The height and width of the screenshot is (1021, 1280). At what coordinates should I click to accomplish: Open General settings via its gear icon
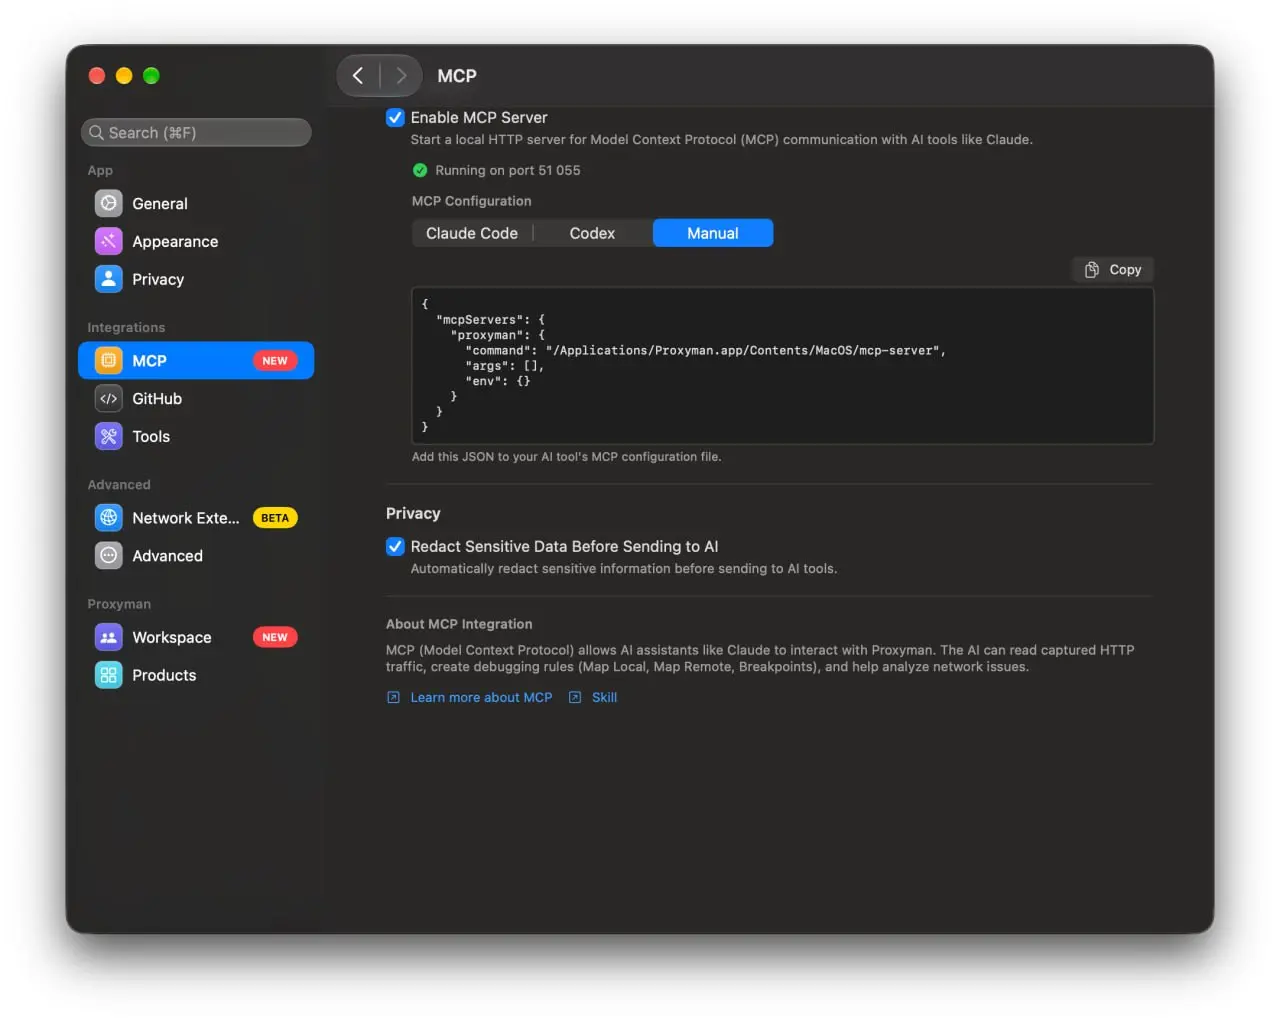(109, 203)
